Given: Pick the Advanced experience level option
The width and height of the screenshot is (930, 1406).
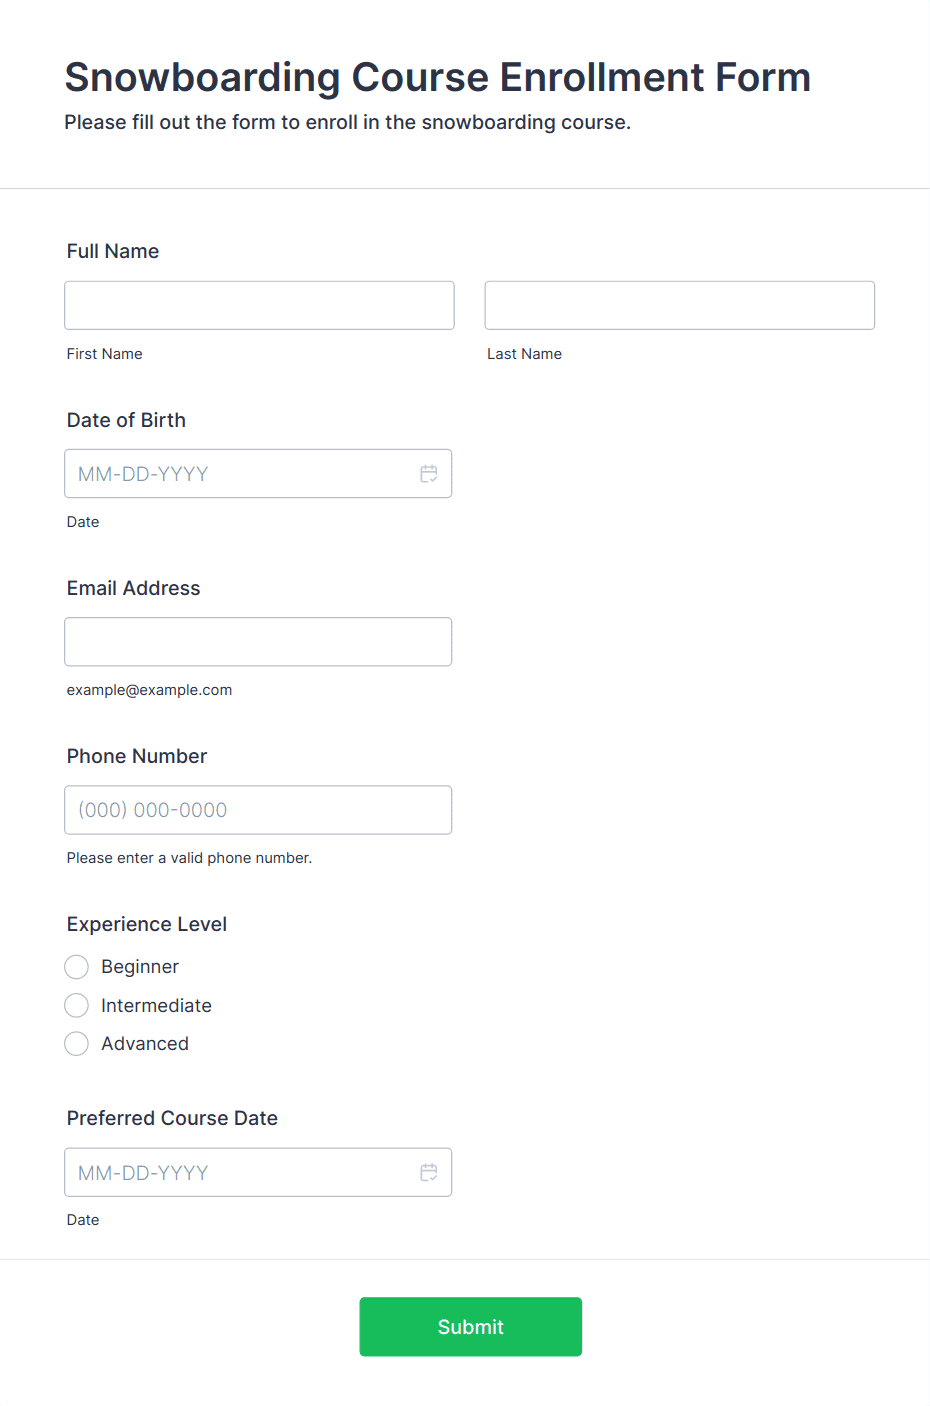Looking at the screenshot, I should tap(77, 1044).
